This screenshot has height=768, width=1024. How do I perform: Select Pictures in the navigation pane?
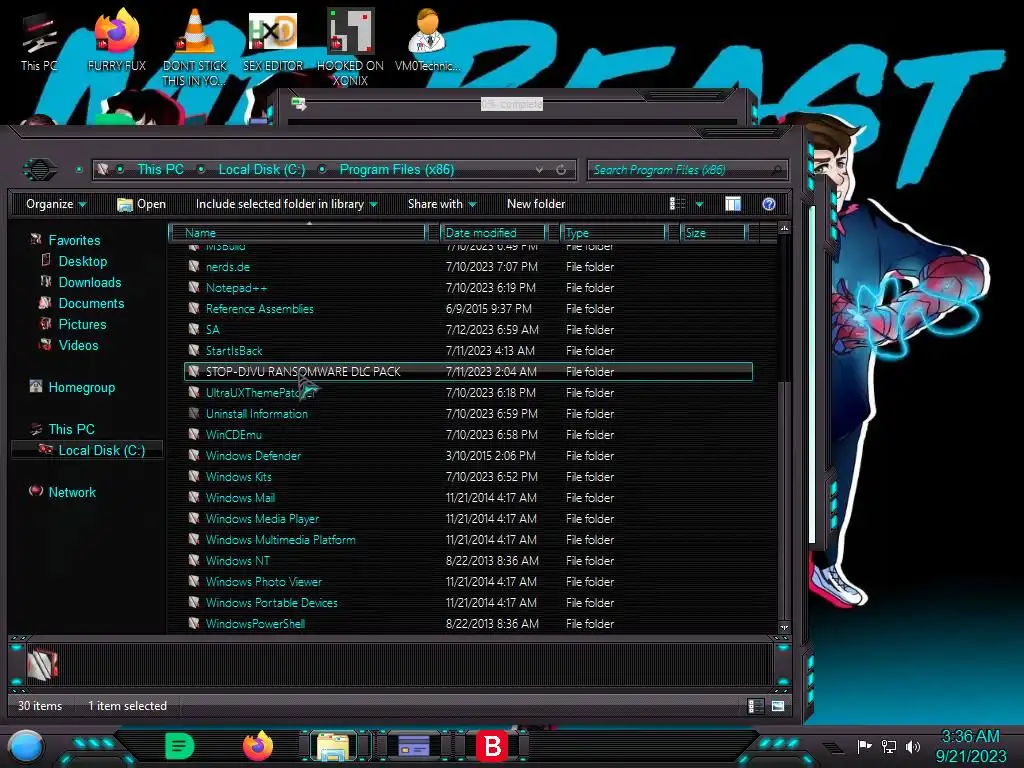[82, 324]
